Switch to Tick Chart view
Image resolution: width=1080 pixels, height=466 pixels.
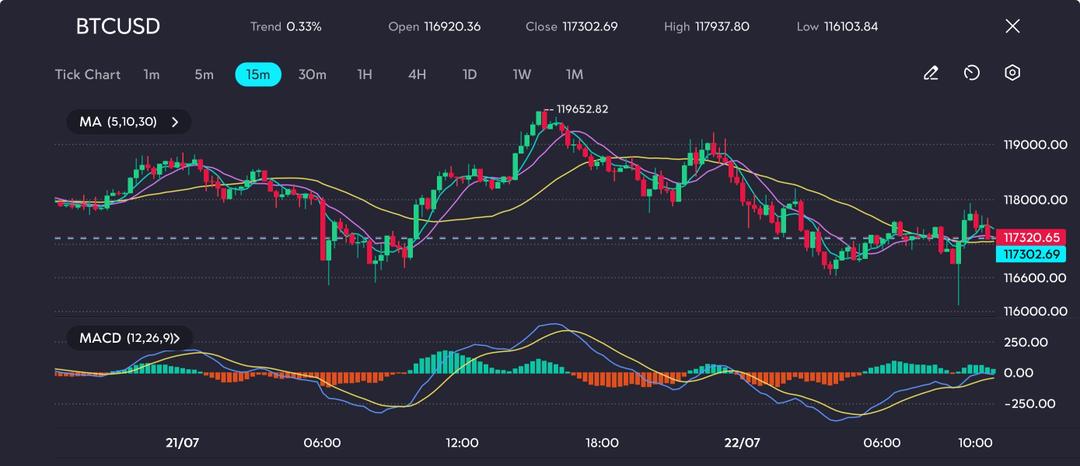[x=88, y=74]
